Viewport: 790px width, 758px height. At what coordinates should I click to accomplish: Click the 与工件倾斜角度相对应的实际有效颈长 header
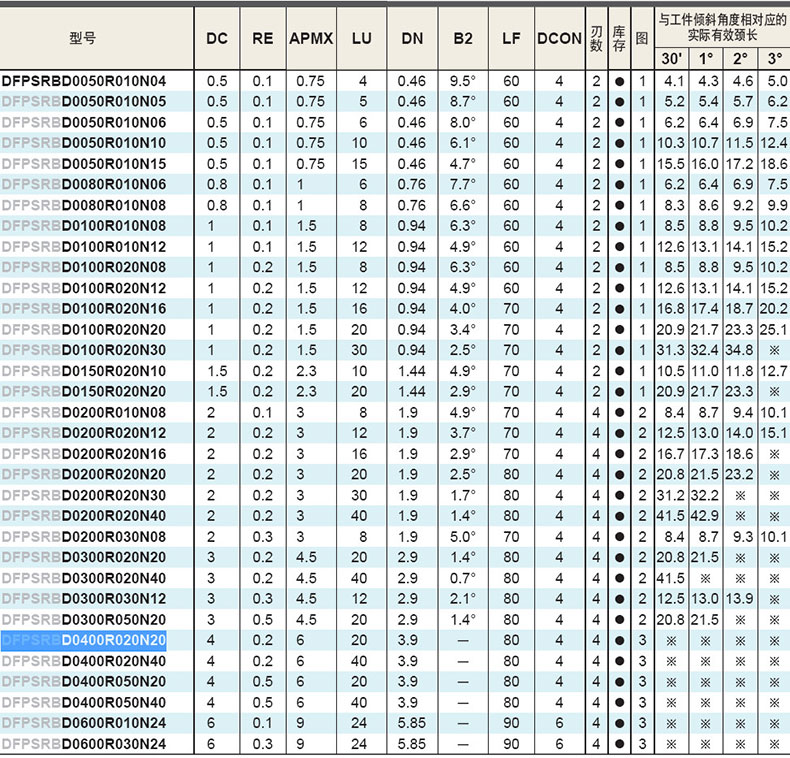click(722, 25)
